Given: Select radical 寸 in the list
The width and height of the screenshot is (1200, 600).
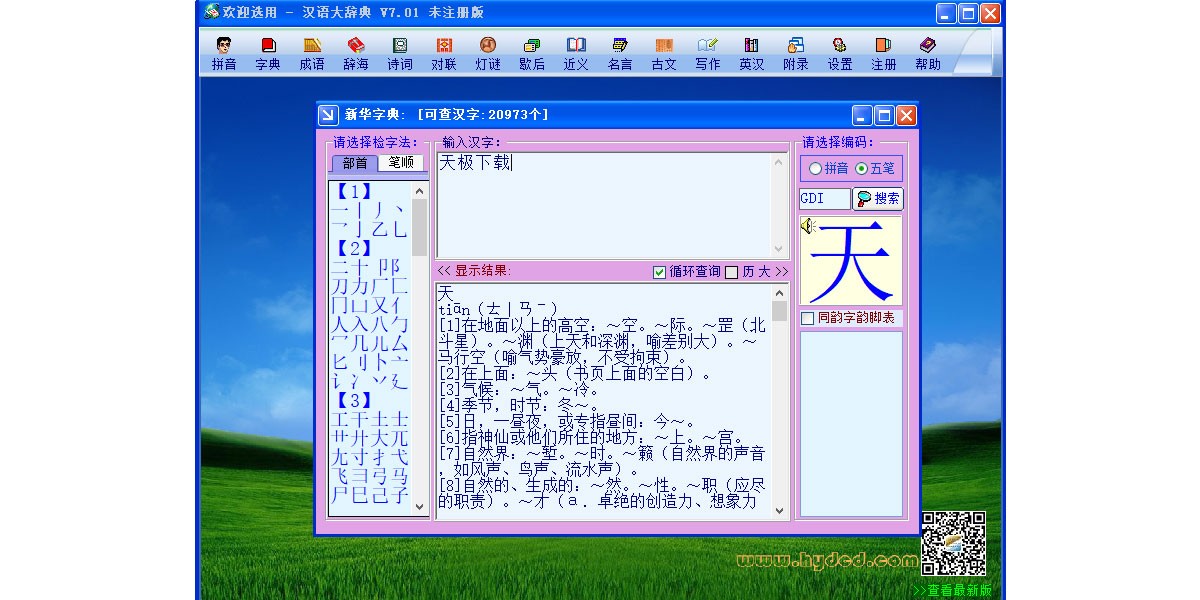Looking at the screenshot, I should click(x=360, y=457).
